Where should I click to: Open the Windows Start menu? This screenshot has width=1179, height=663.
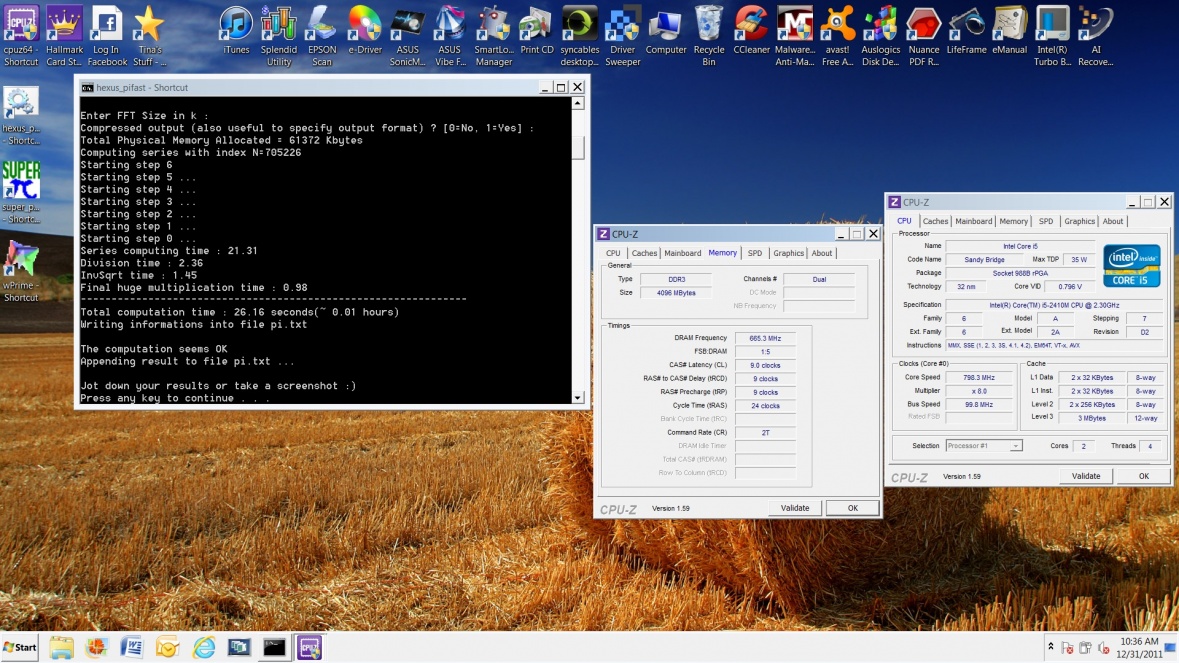point(20,647)
